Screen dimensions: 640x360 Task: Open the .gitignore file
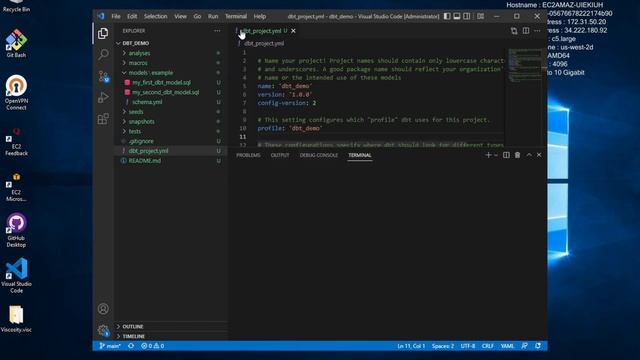(x=141, y=141)
